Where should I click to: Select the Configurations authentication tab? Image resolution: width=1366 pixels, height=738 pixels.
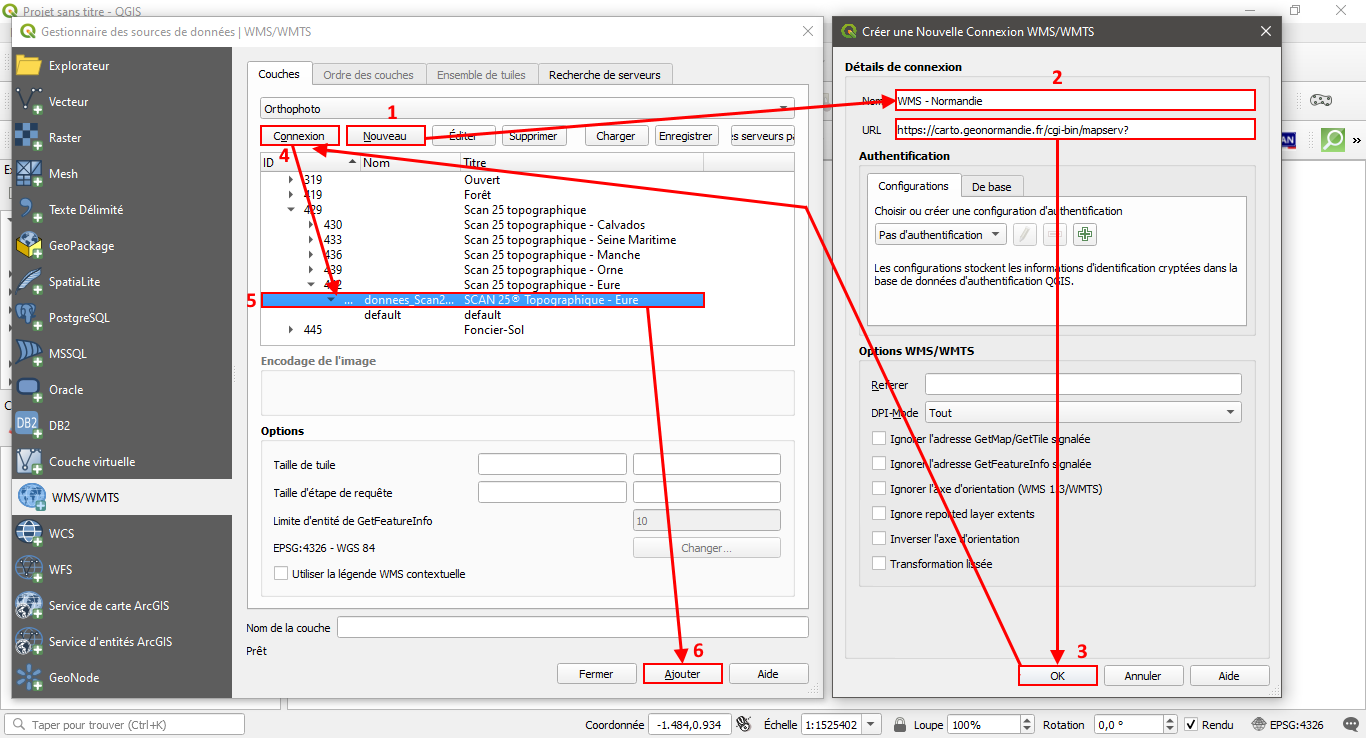coord(914,186)
